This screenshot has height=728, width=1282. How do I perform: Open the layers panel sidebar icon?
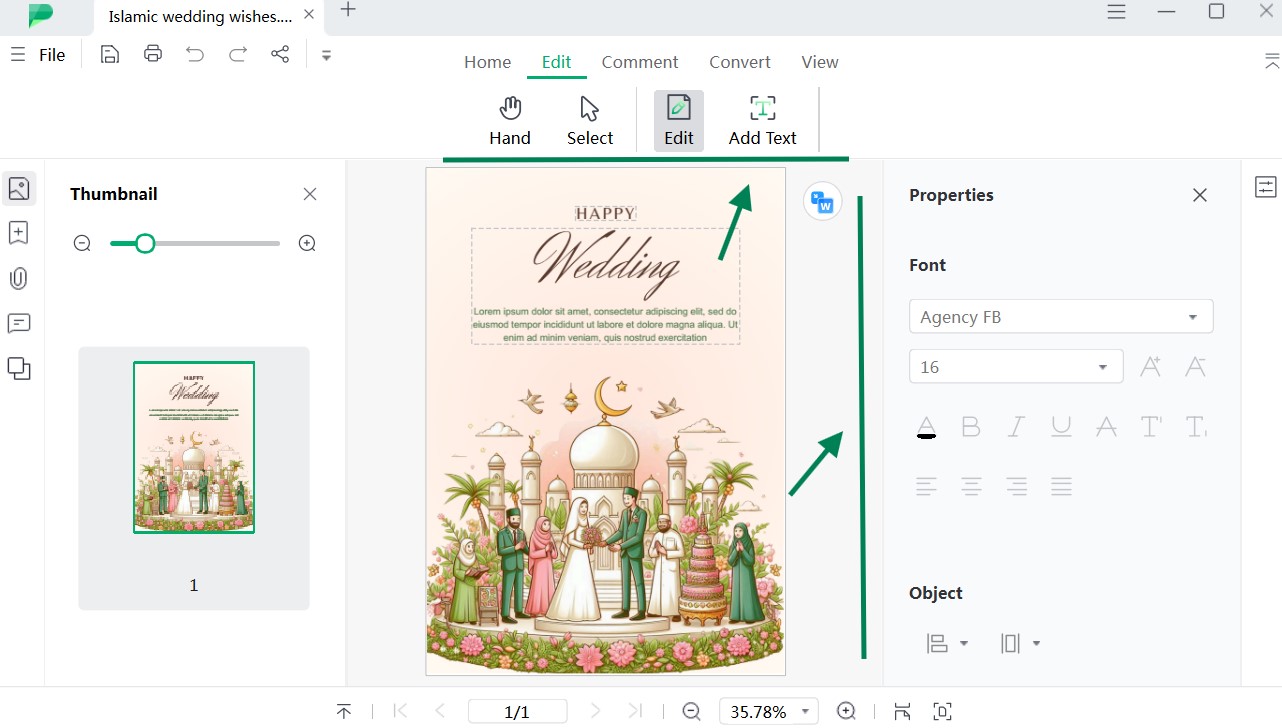19,369
